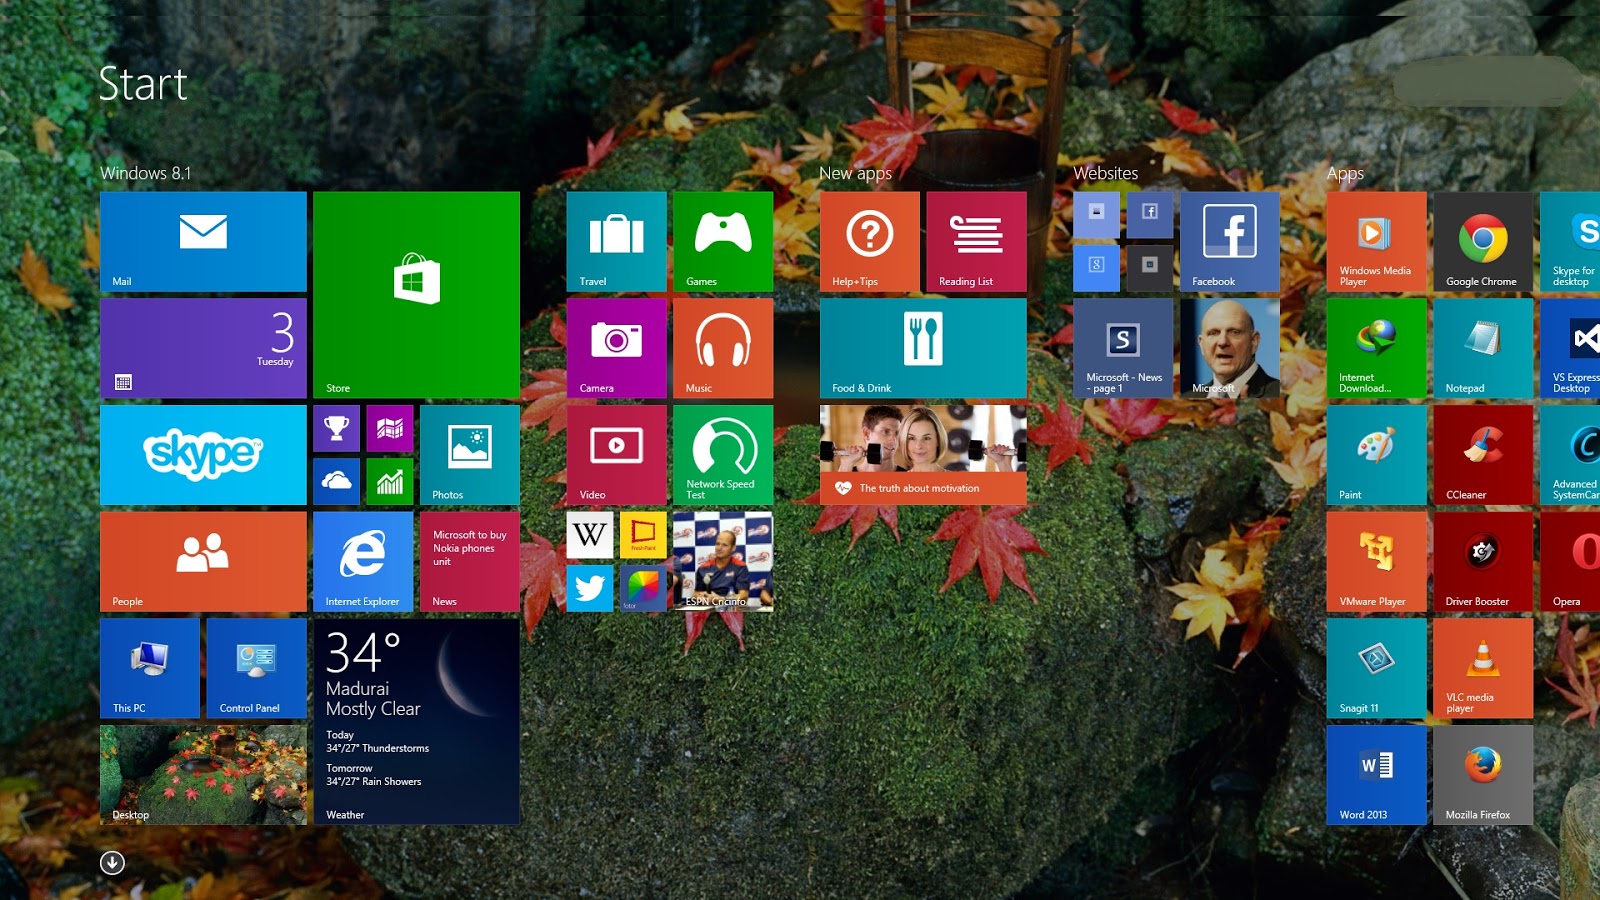Click the 'New apps' group name

coord(855,173)
